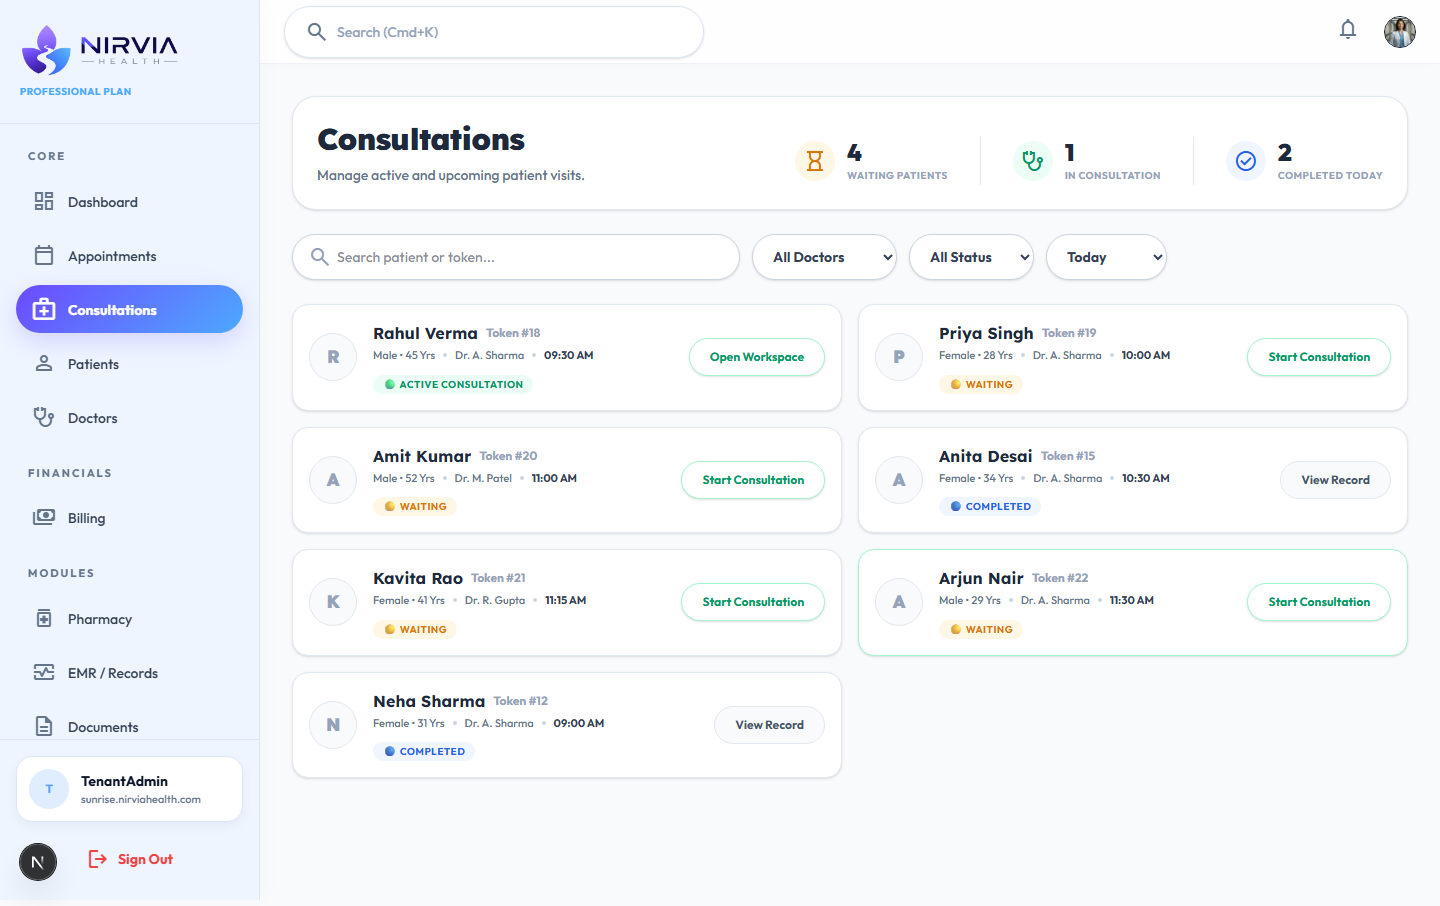Click the Sign Out arrow icon
1440x906 pixels.
click(x=98, y=859)
